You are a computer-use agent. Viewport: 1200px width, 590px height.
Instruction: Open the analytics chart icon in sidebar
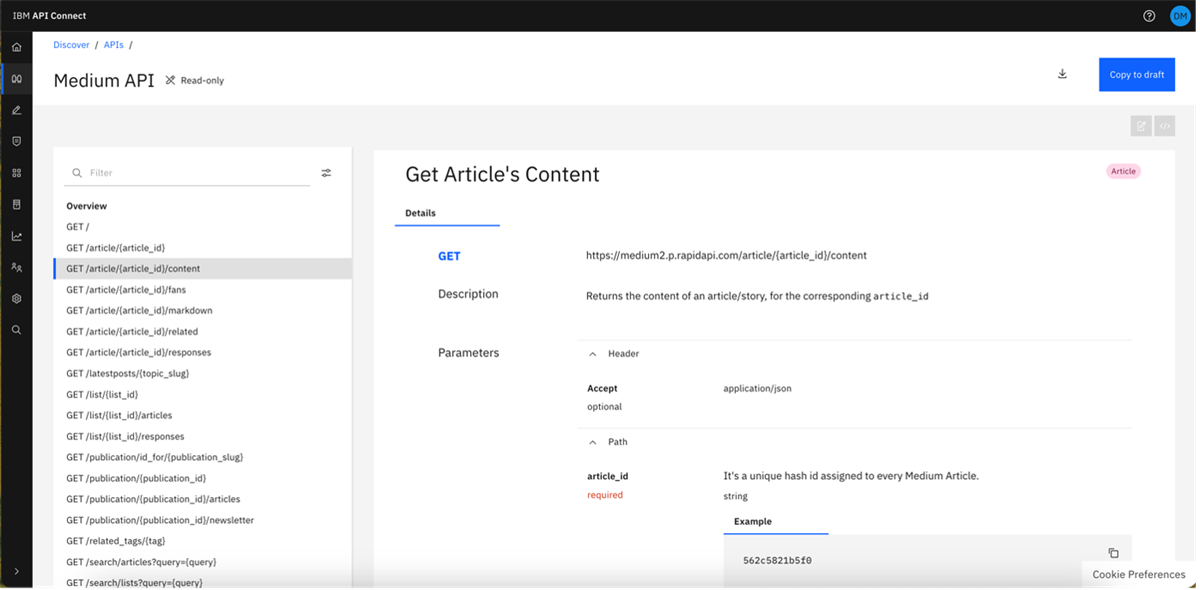(x=16, y=236)
